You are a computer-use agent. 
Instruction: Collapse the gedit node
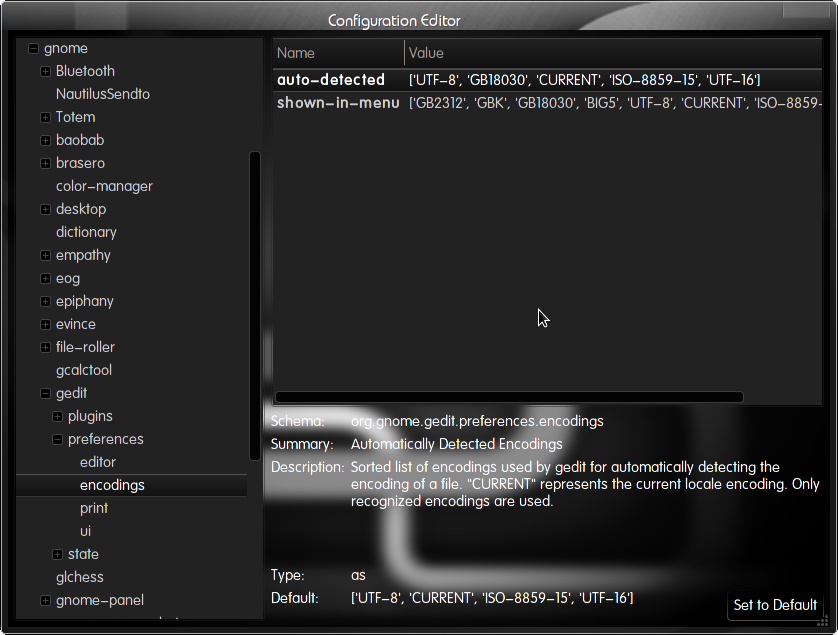[x=45, y=393]
